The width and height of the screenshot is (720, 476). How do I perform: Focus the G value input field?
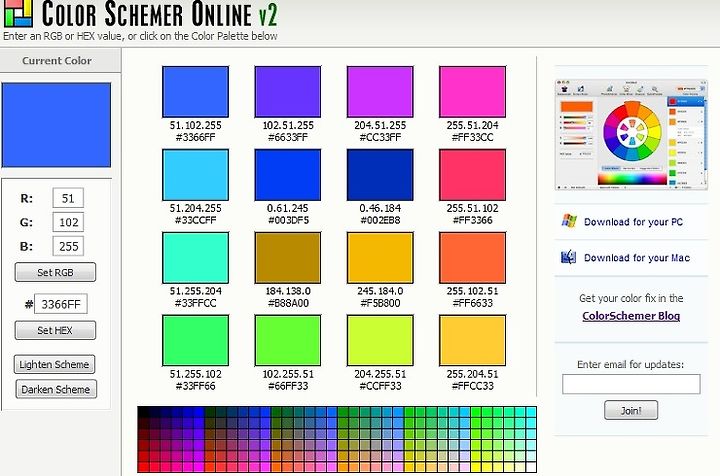pyautogui.click(x=68, y=222)
